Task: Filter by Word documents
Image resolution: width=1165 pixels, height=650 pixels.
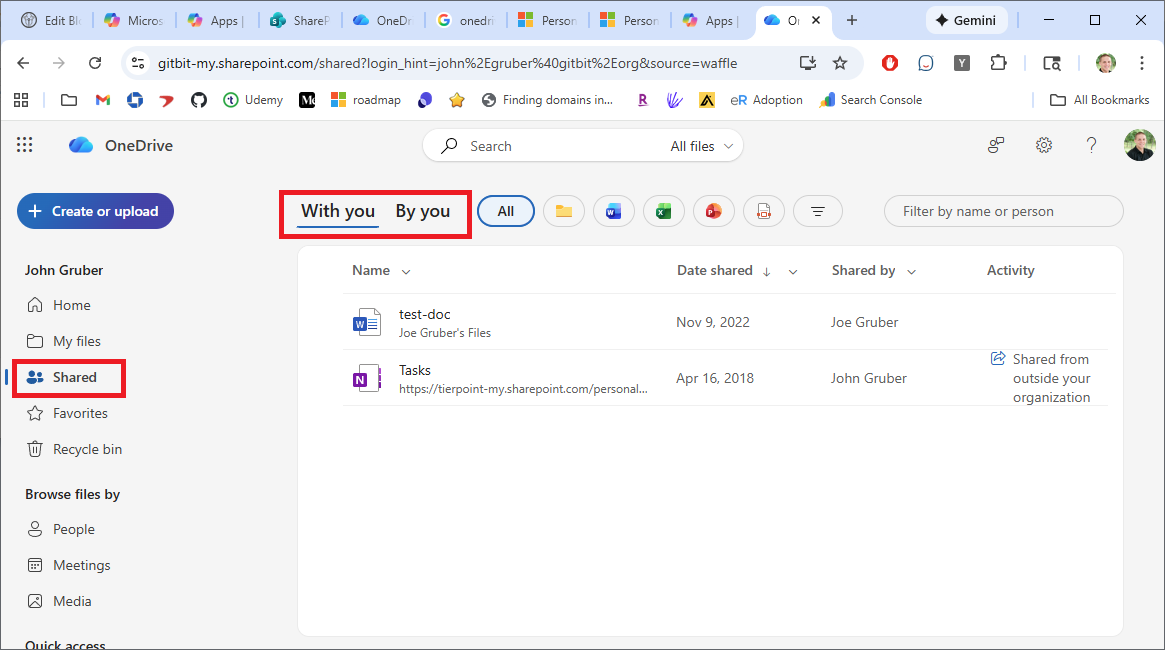Action: tap(613, 211)
